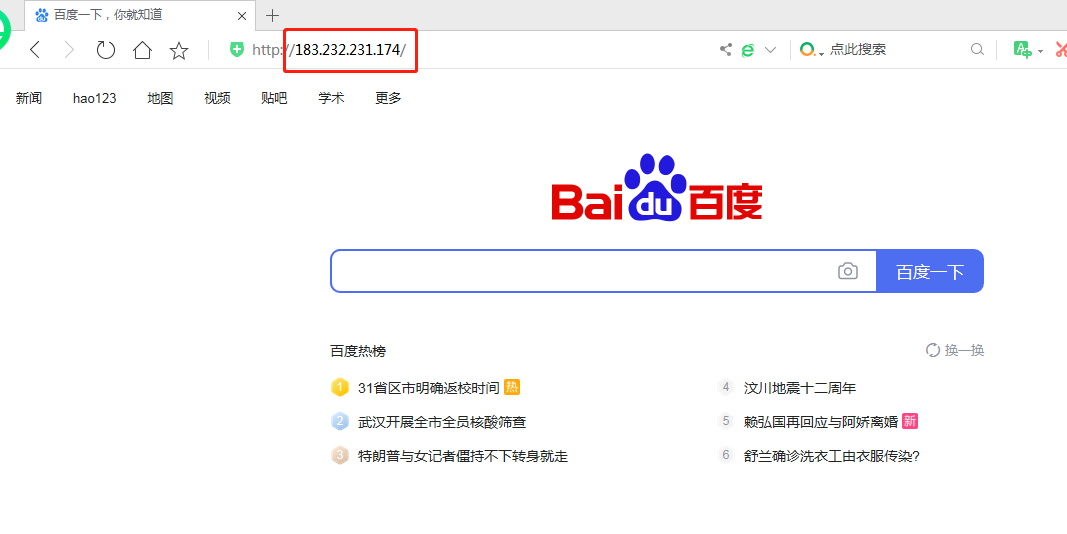Open the 贴吧 link
The width and height of the screenshot is (1067, 534).
[x=274, y=98]
